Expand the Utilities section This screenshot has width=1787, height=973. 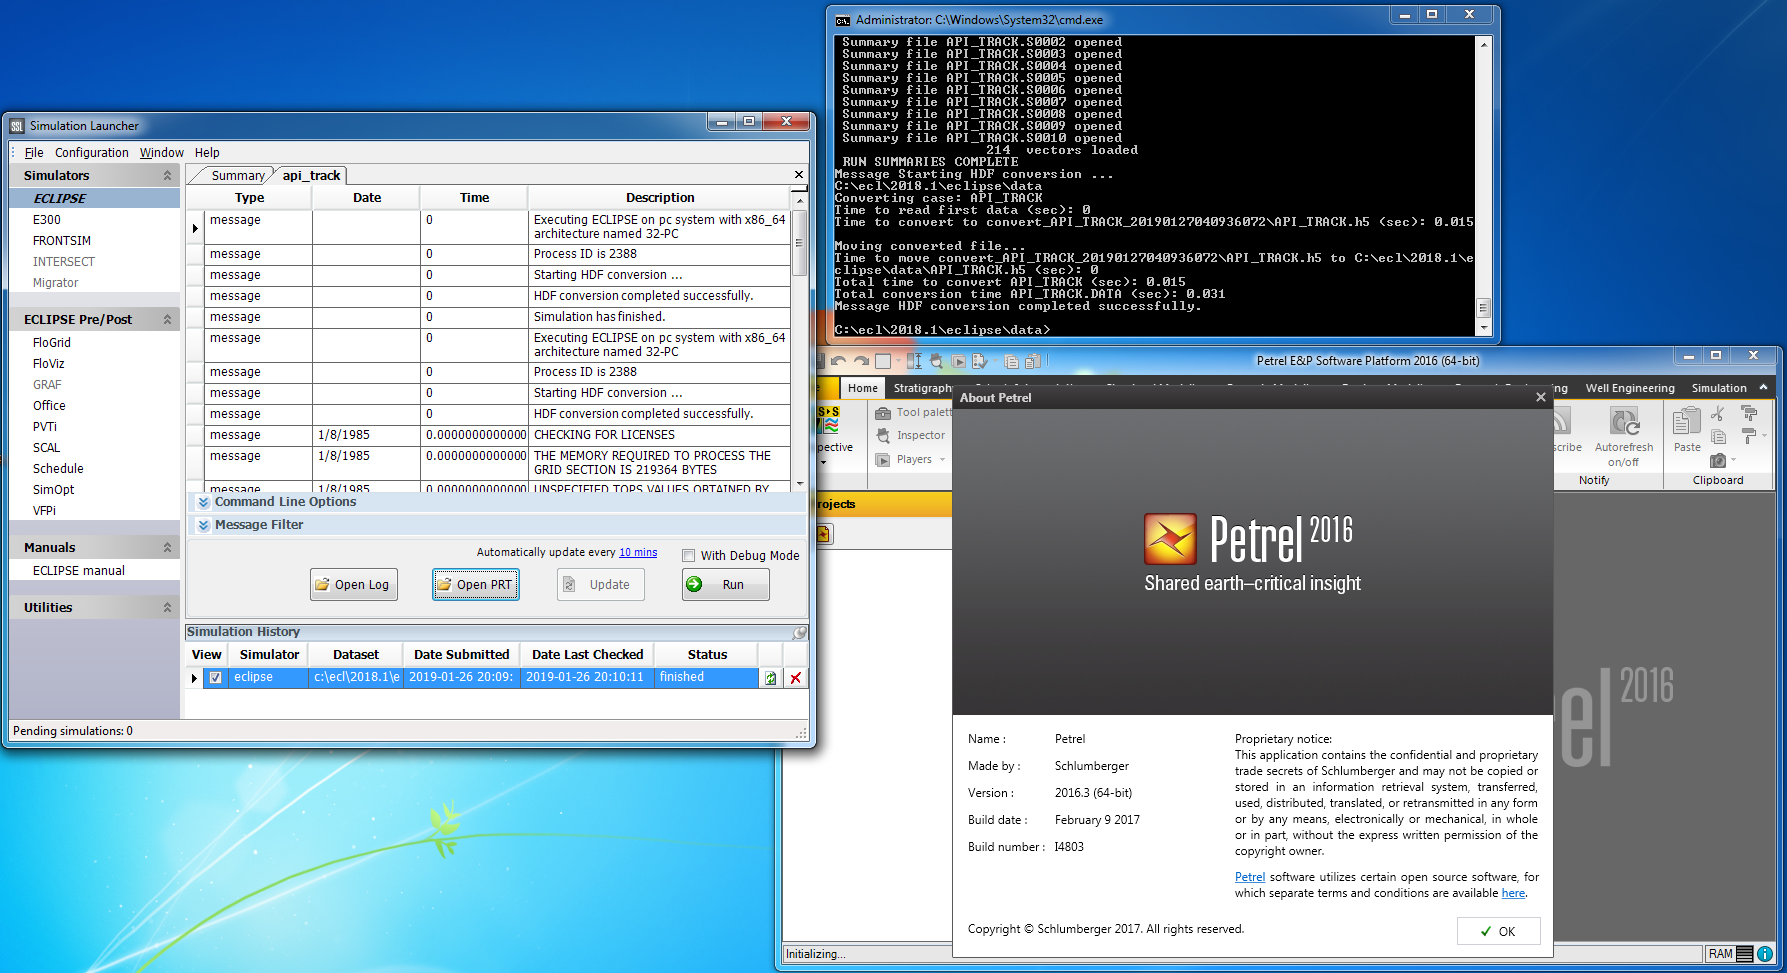coord(167,608)
